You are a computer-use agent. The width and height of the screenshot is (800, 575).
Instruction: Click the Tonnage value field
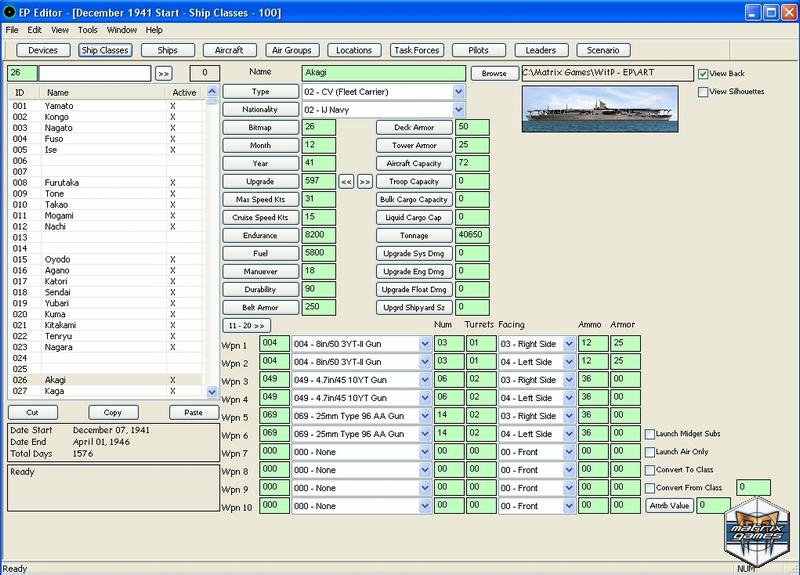[473, 236]
